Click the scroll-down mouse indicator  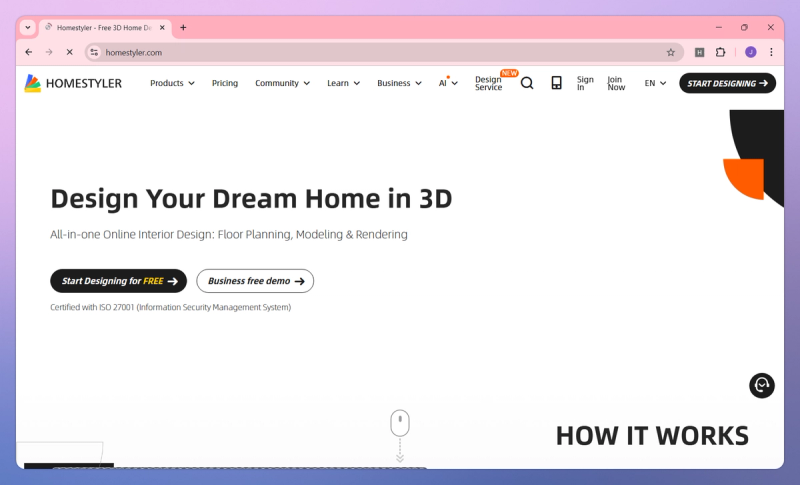(x=400, y=435)
